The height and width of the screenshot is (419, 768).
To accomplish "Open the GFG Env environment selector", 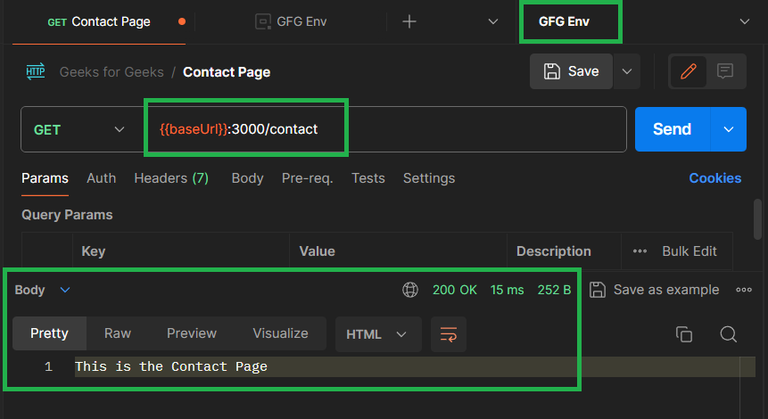I will (x=564, y=22).
